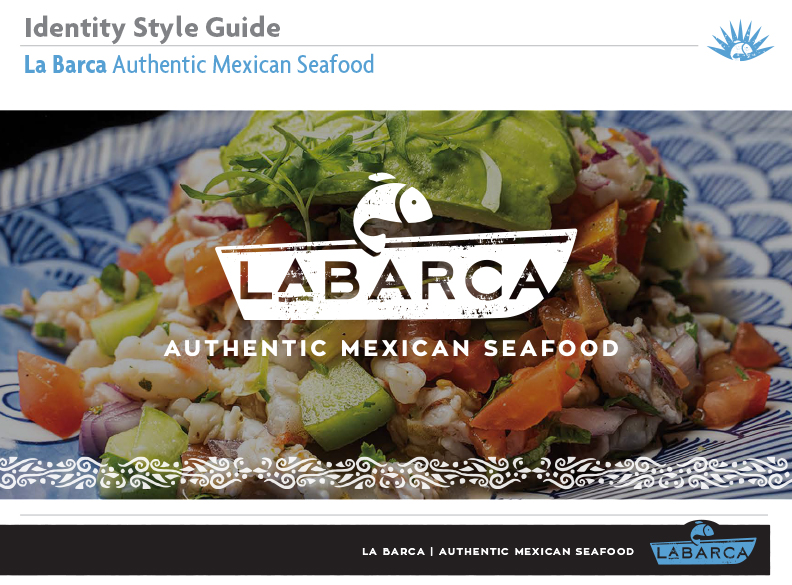Click the gray horizontal rule under the title
This screenshot has height=585, width=792.
point(359,45)
